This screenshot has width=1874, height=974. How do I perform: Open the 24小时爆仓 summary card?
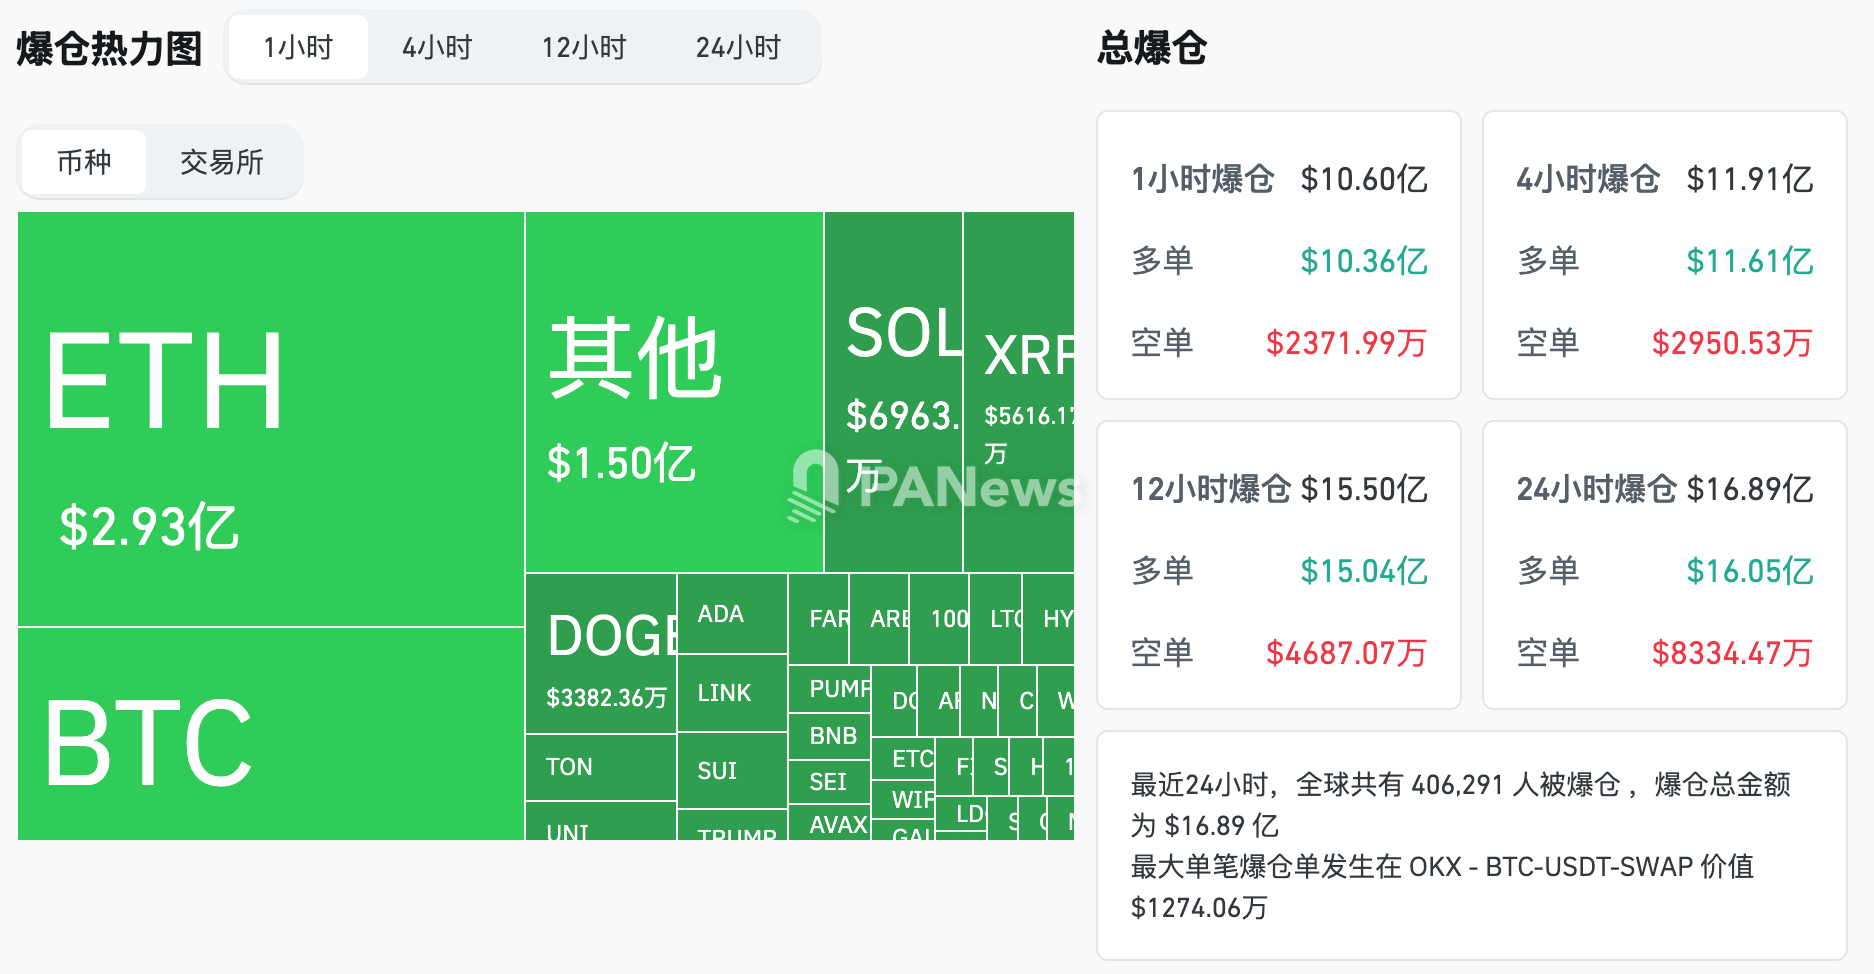coord(1664,565)
